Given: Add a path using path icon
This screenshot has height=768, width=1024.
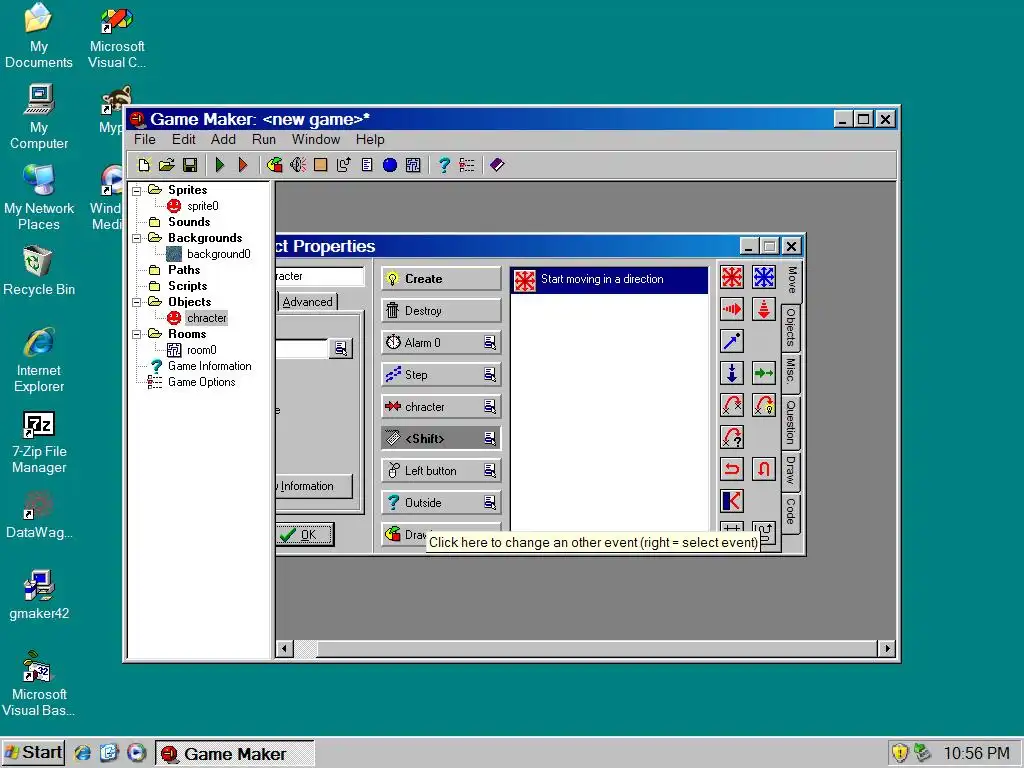Looking at the screenshot, I should 344,165.
